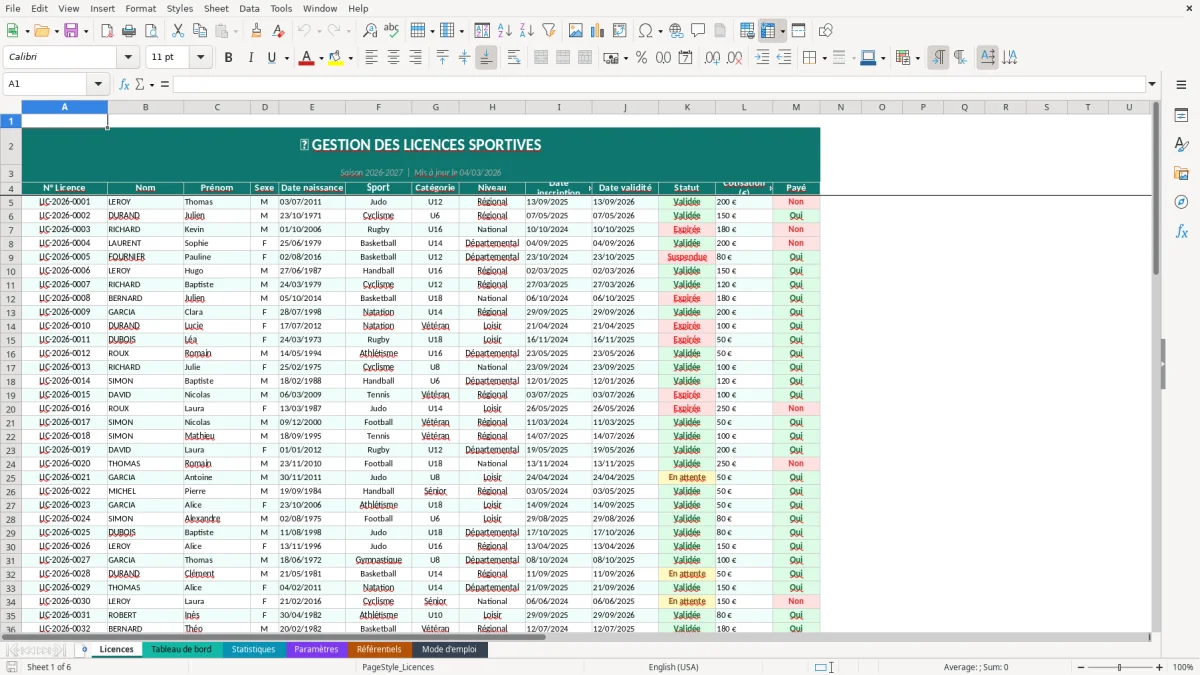
Task: Format as percent
Action: [x=641, y=58]
